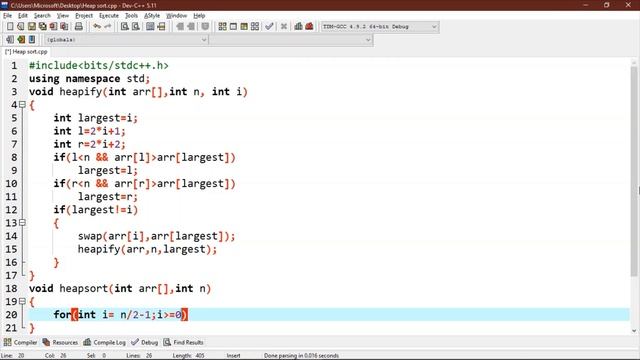The width and height of the screenshot is (640, 360).
Task: Collapse the heapsort body at line 19
Action: click(22, 302)
